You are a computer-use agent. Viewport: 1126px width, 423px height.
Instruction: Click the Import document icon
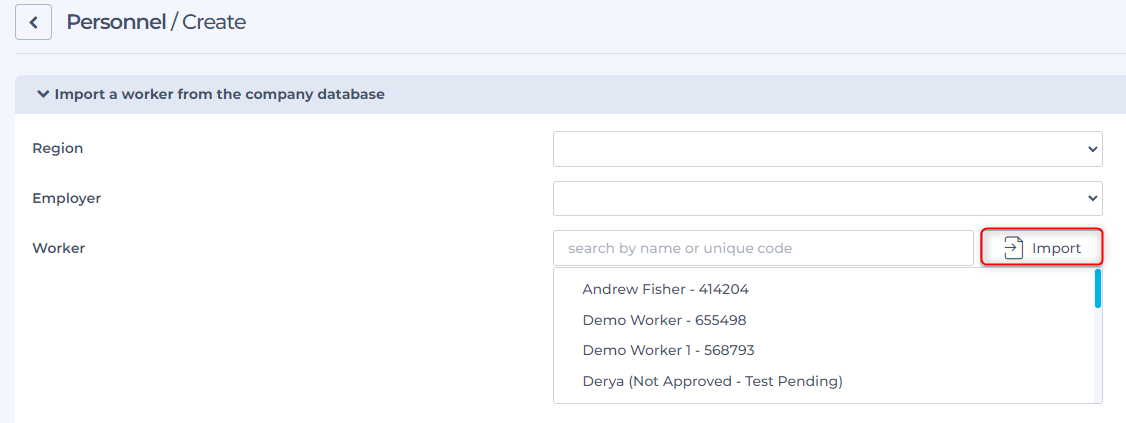[1013, 248]
